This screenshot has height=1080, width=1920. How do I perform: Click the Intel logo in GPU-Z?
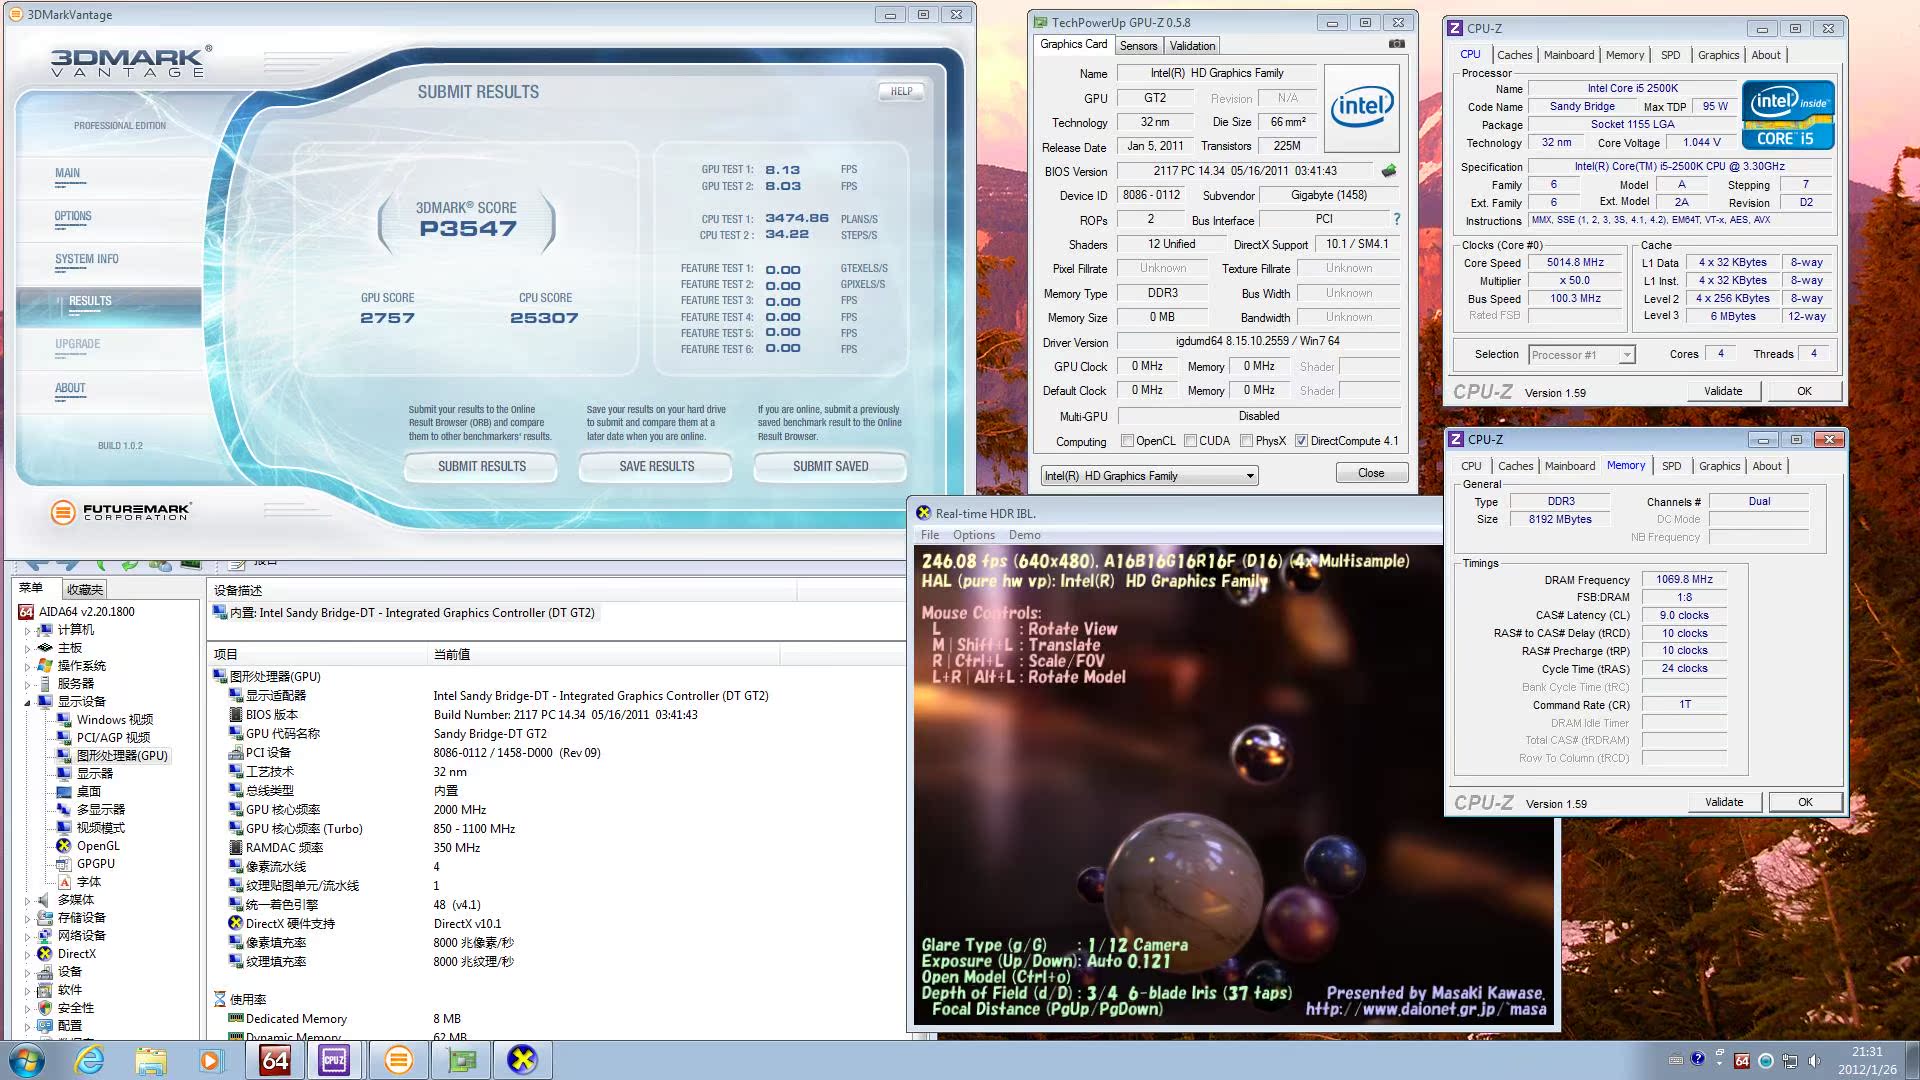tap(1361, 107)
